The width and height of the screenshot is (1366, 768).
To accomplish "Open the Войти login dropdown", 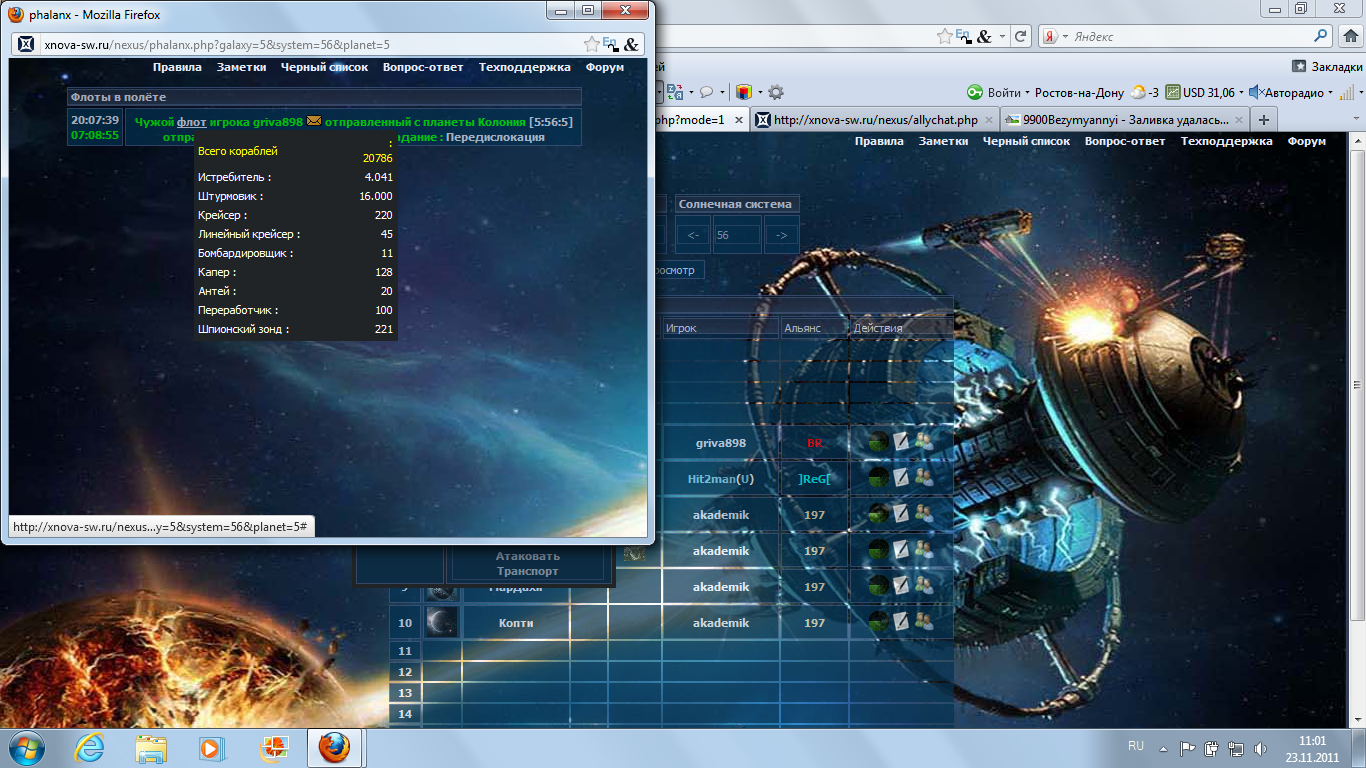I will tap(1027, 93).
